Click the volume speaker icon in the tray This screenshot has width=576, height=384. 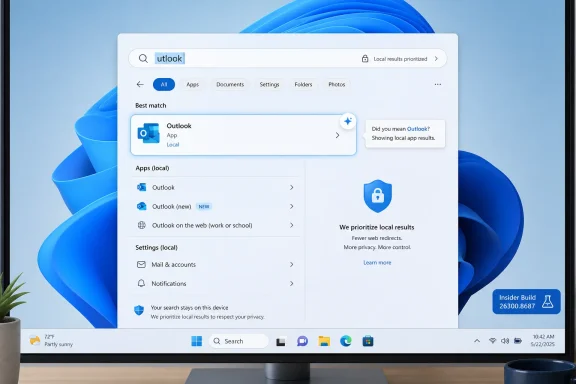pyautogui.click(x=505, y=341)
